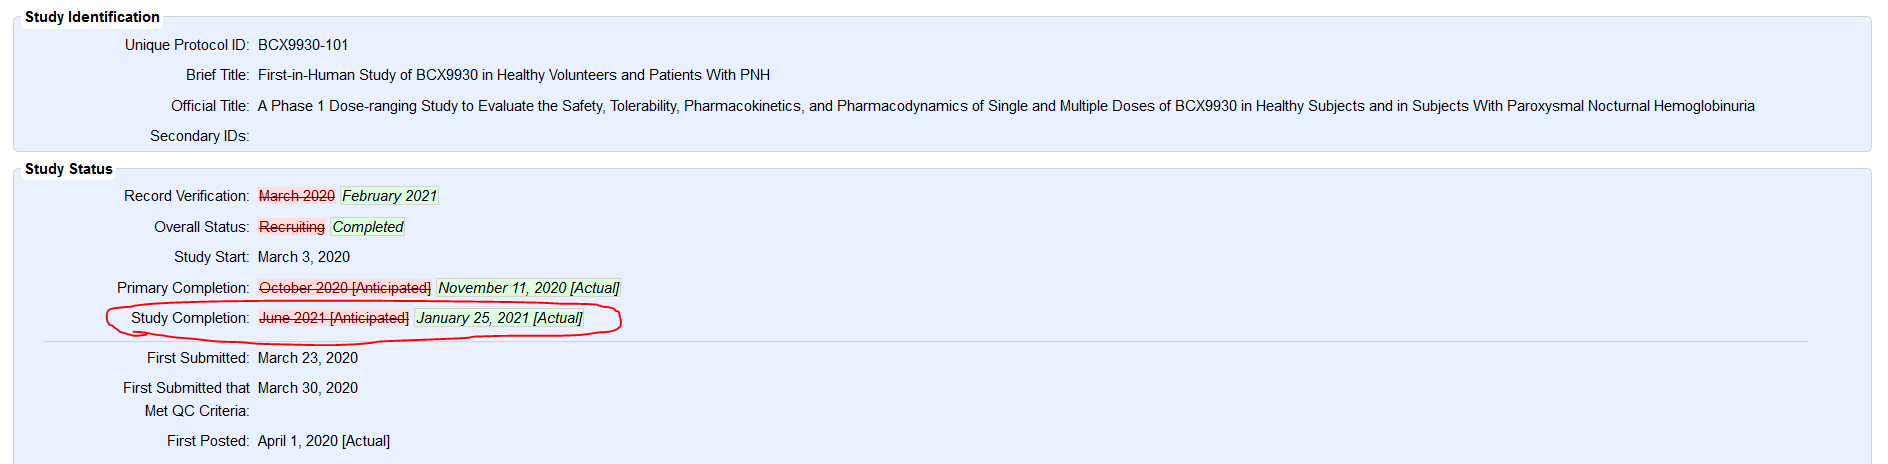Click the First Posted date April 1, 2020
Screen dimensions: 1888x464
(324, 441)
